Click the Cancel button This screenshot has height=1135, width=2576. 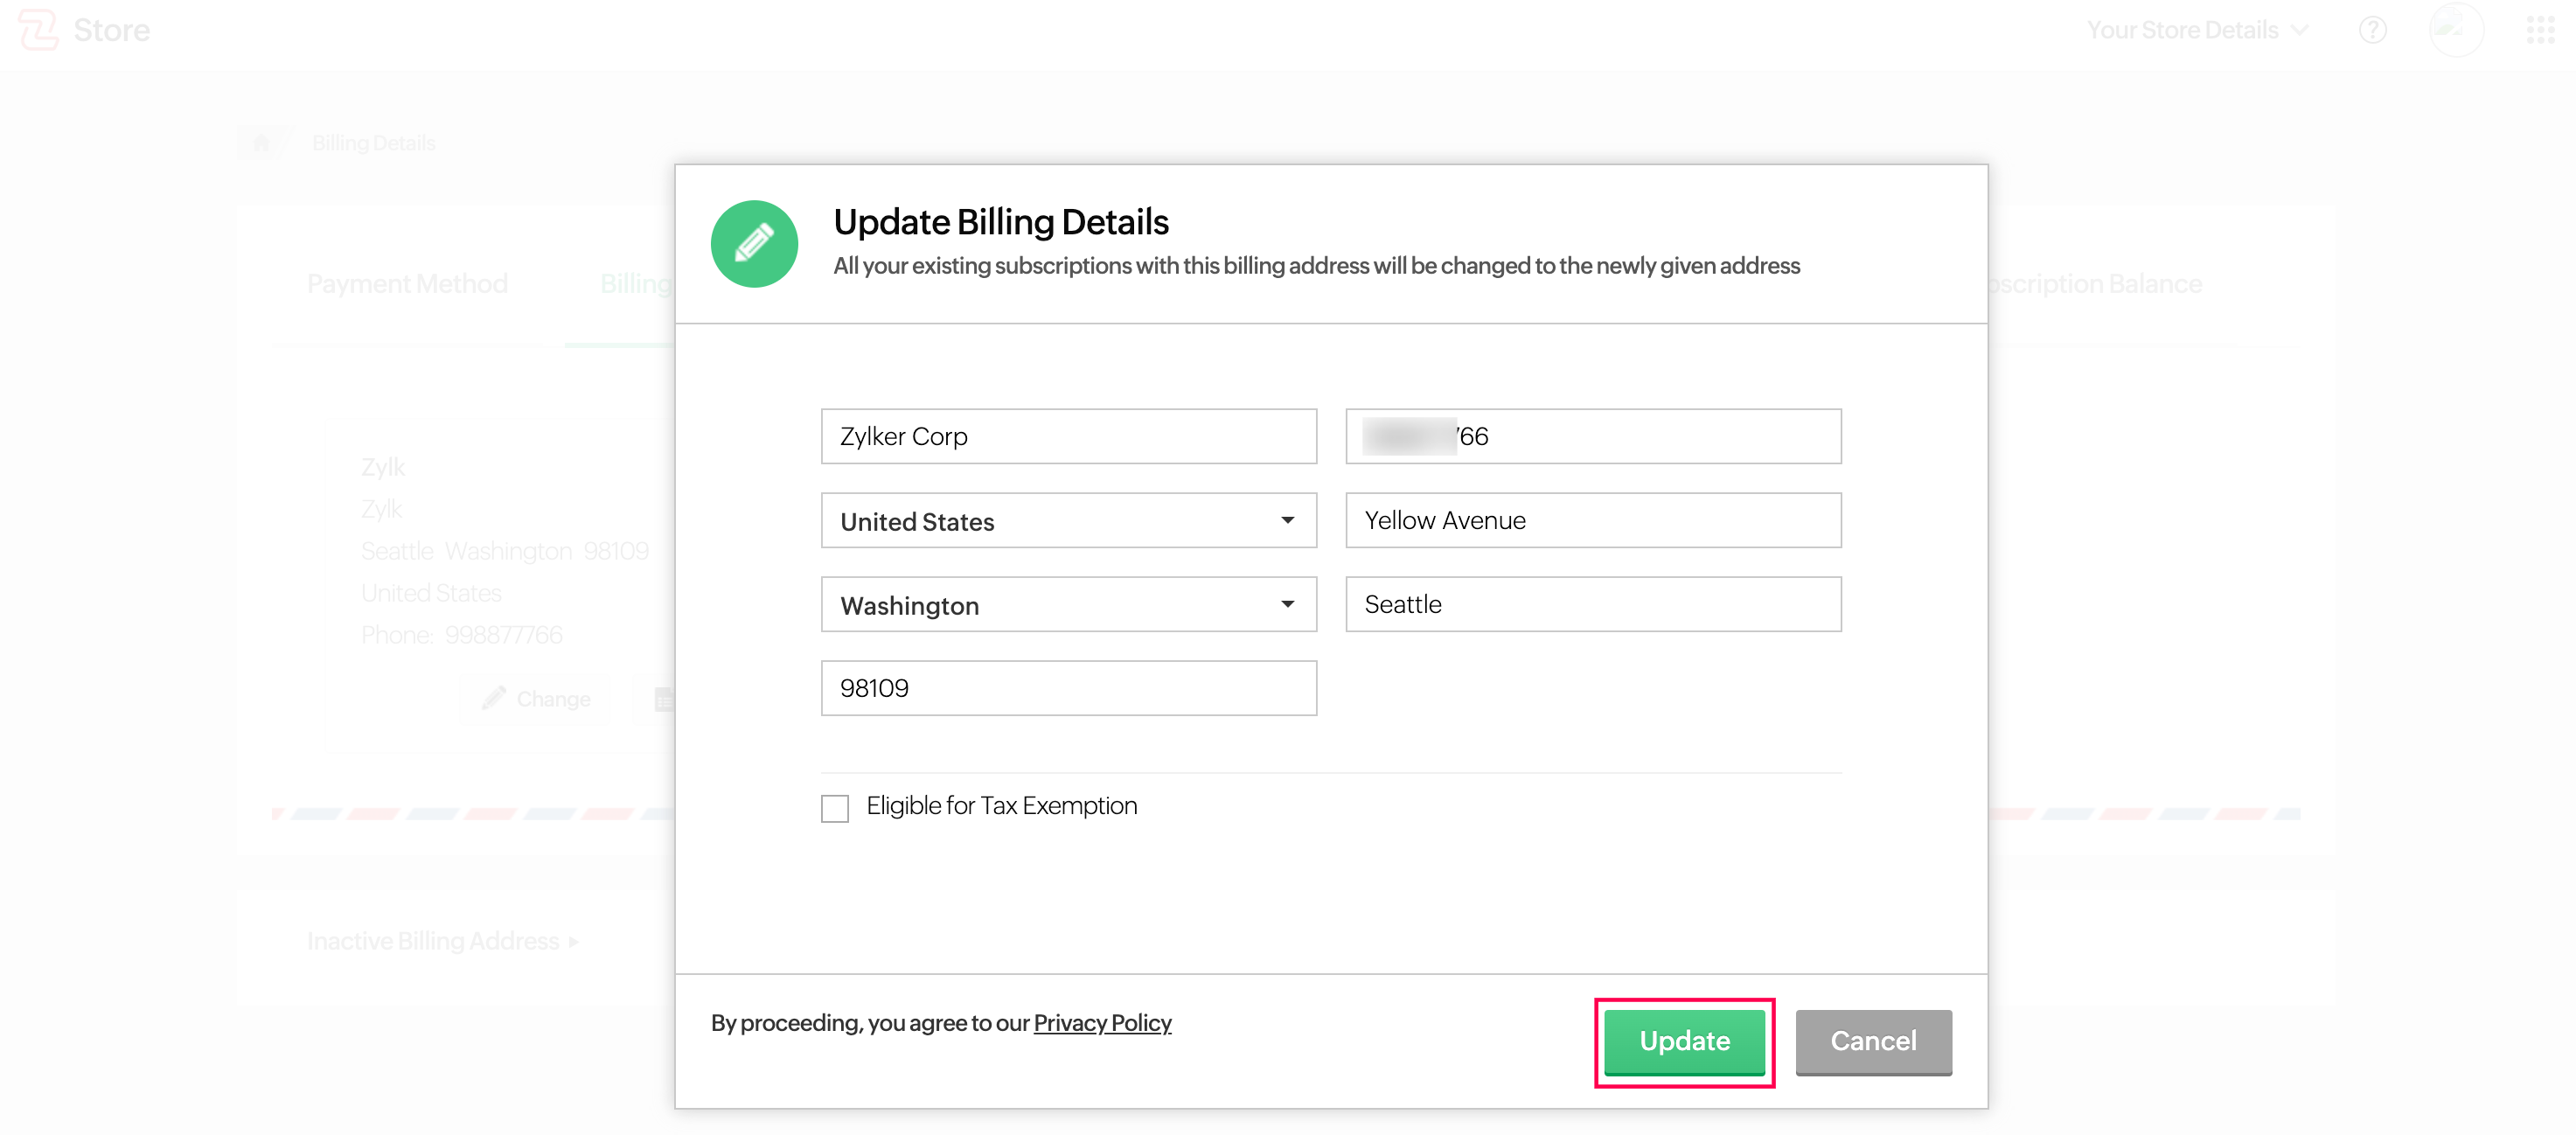[x=1872, y=1041]
